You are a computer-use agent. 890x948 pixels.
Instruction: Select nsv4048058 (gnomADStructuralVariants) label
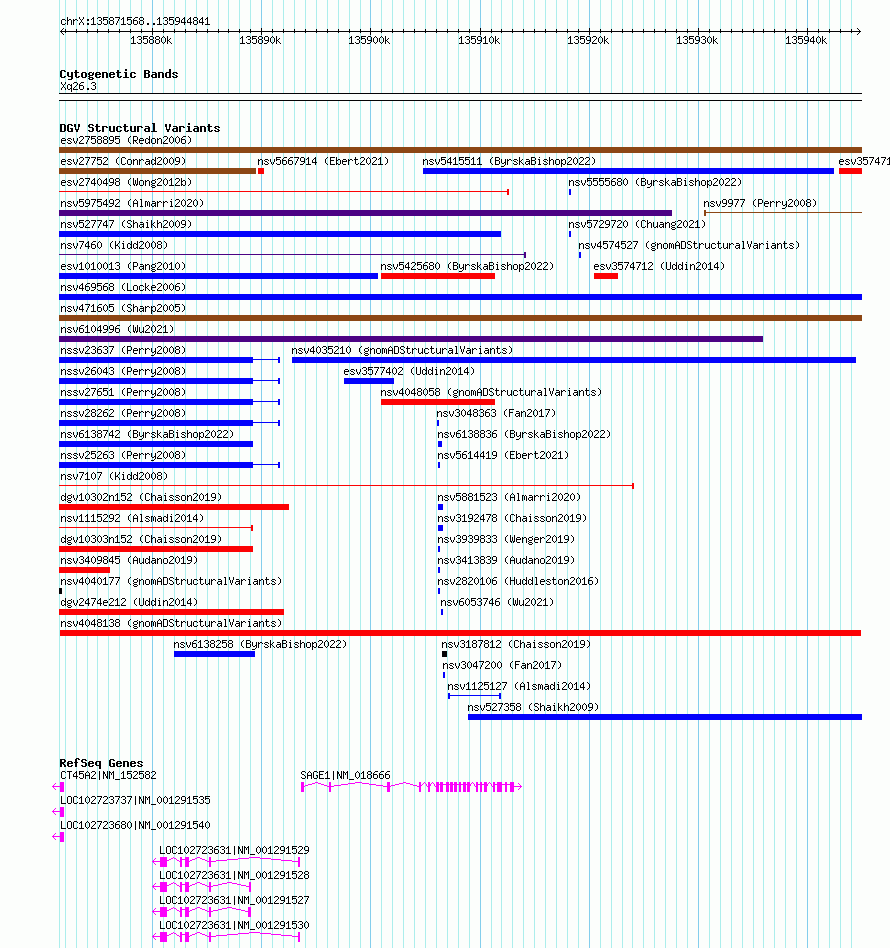(491, 392)
